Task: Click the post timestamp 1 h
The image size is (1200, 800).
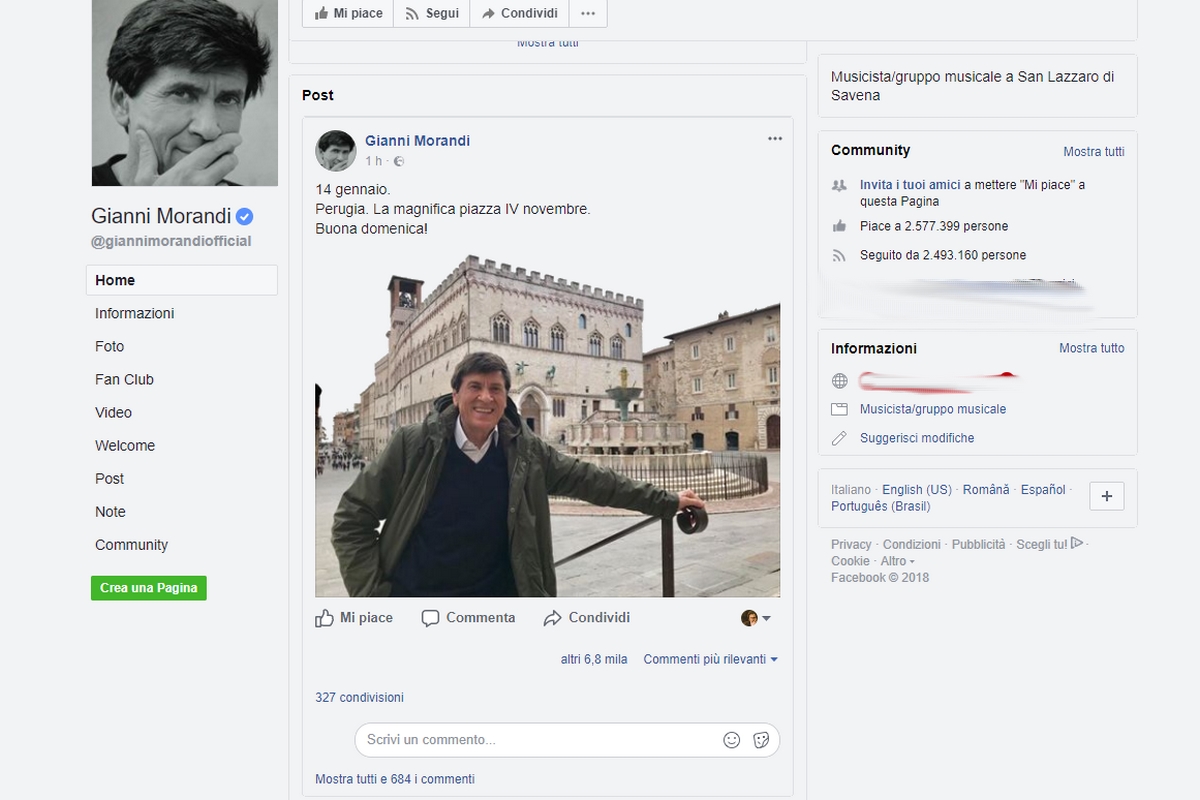Action: pos(373,161)
